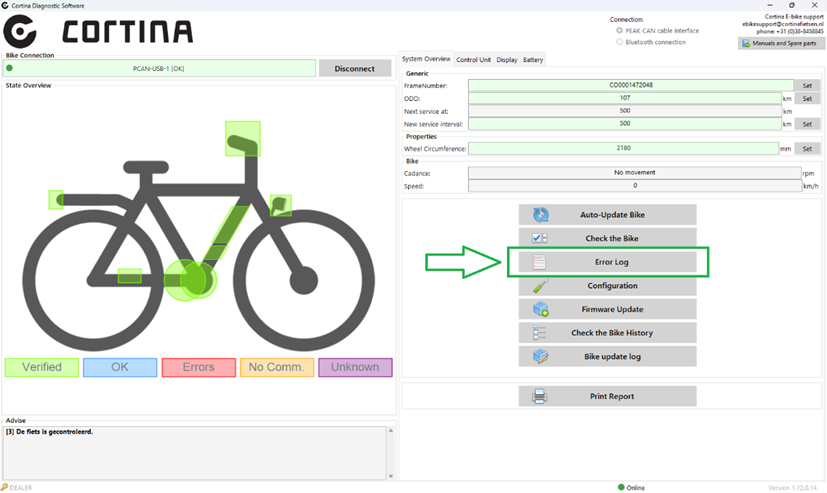Click the ebikesupport email address
827x493 pixels.
tap(783, 24)
